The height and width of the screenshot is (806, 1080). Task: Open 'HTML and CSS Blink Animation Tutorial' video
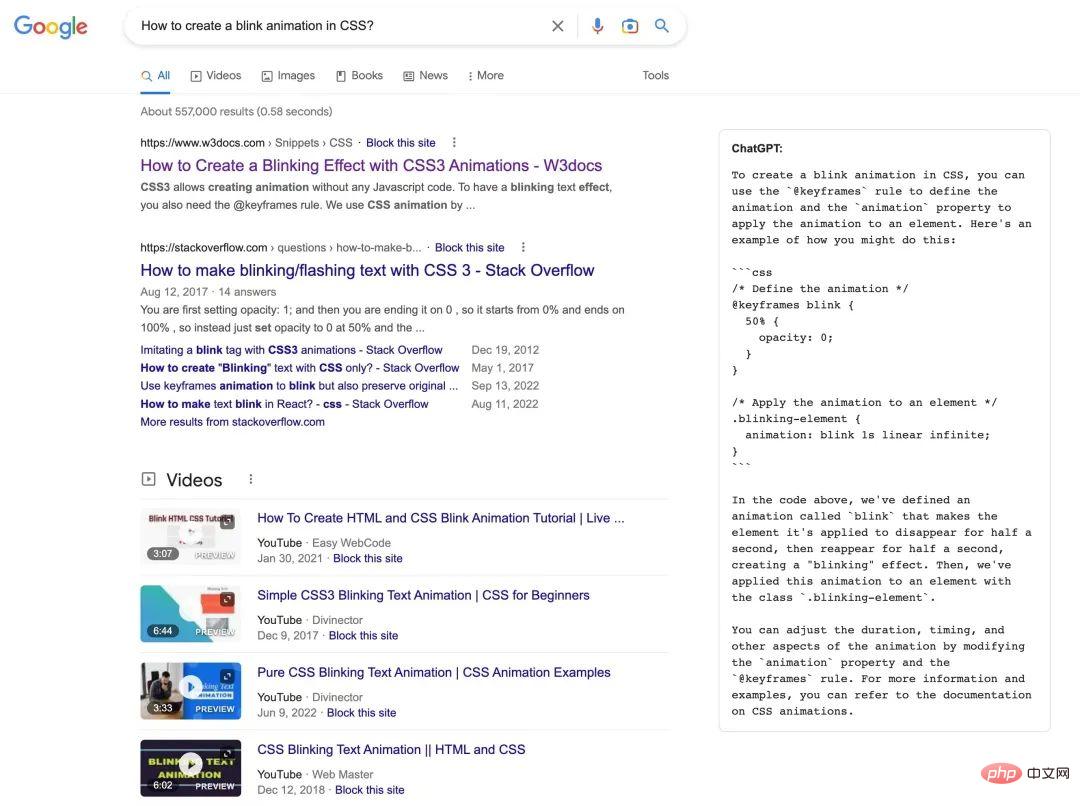coord(441,518)
